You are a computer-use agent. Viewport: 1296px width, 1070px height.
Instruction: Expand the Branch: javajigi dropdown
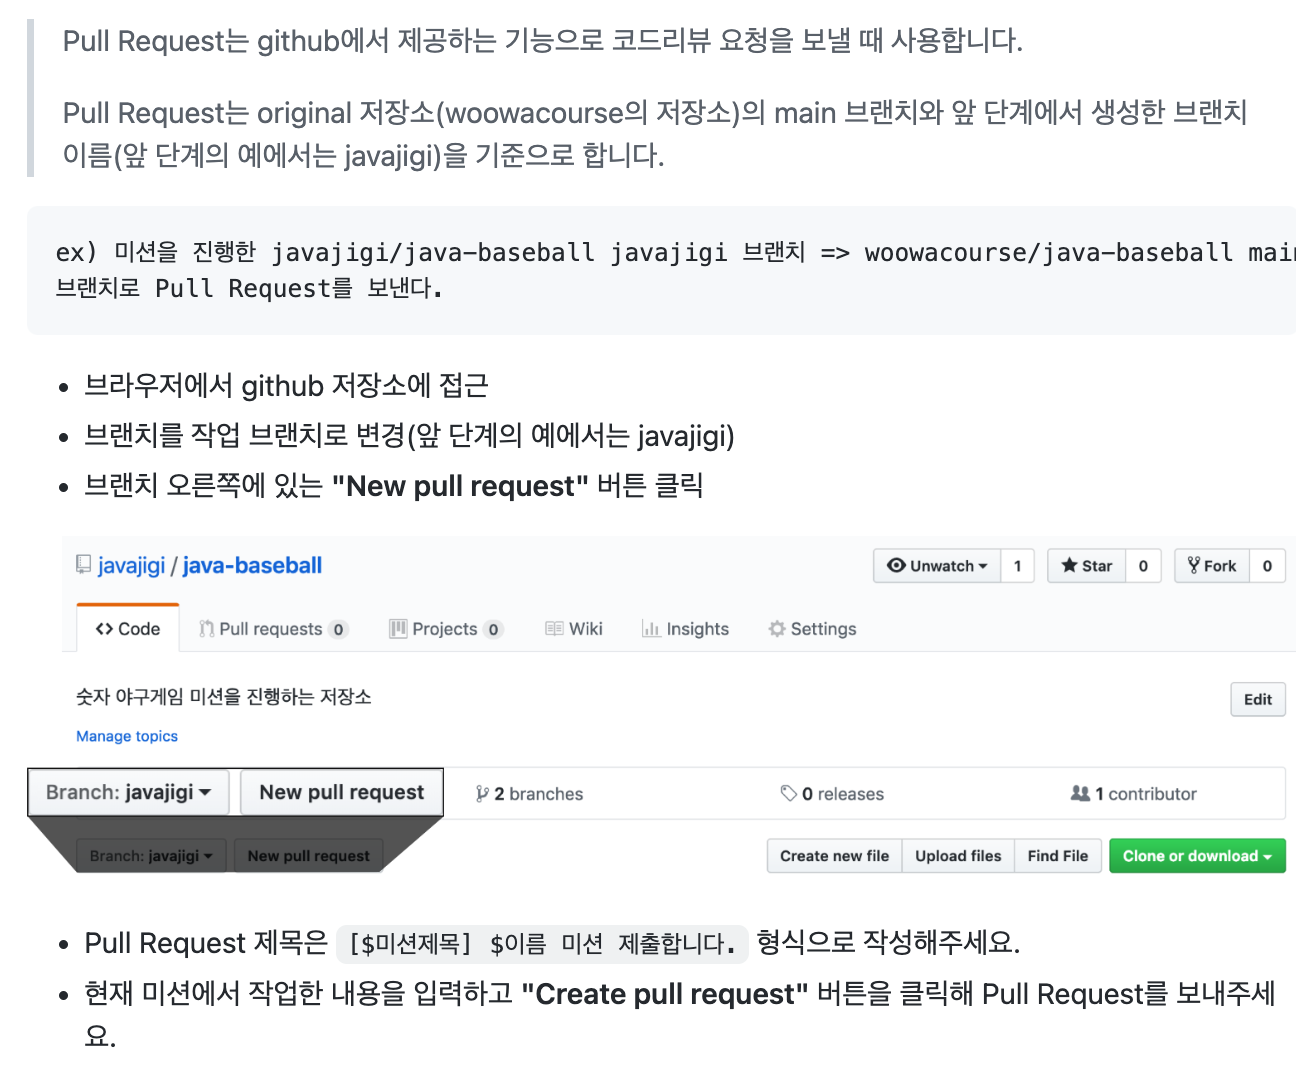[129, 792]
